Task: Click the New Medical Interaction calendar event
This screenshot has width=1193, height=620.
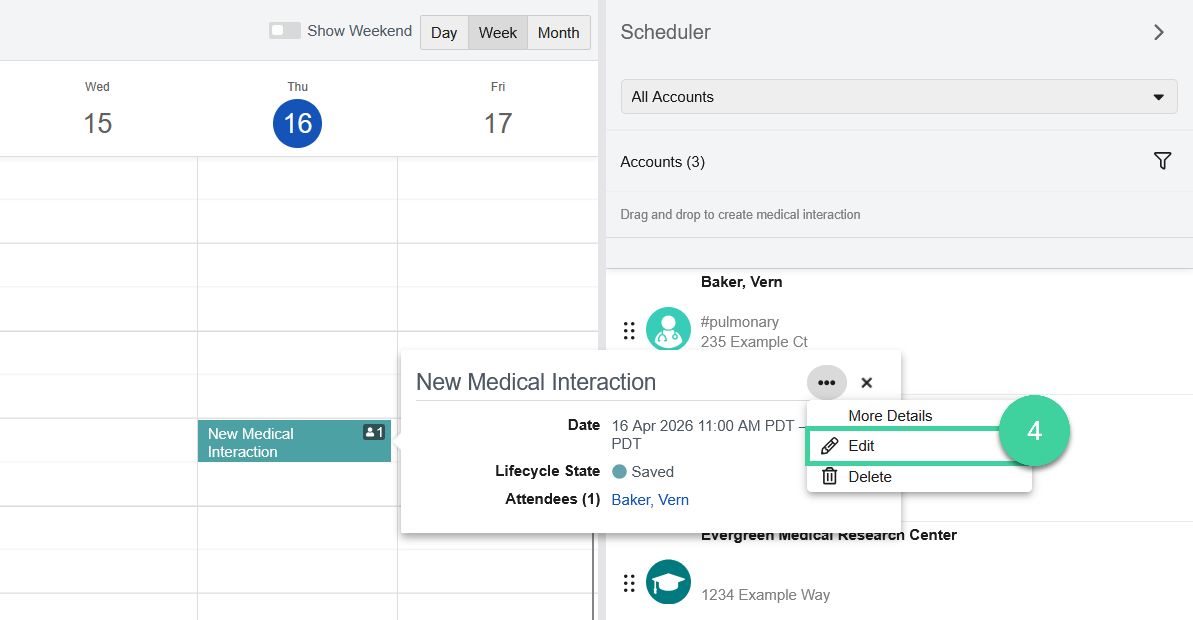Action: tap(280, 442)
